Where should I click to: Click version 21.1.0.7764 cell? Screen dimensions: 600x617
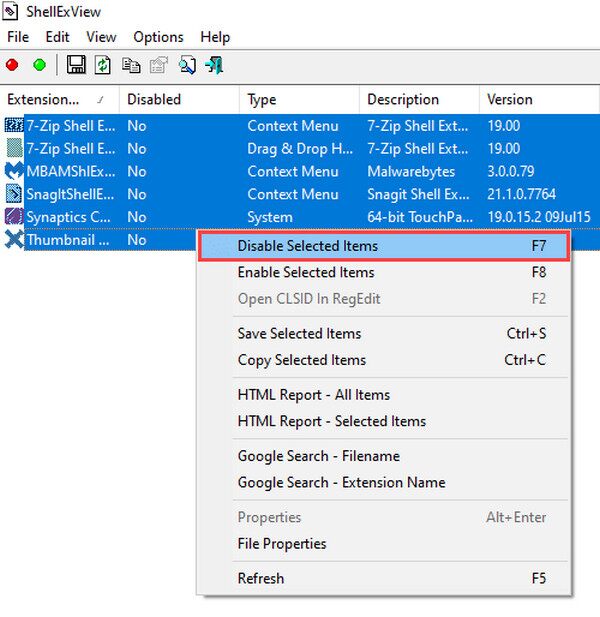click(x=521, y=194)
